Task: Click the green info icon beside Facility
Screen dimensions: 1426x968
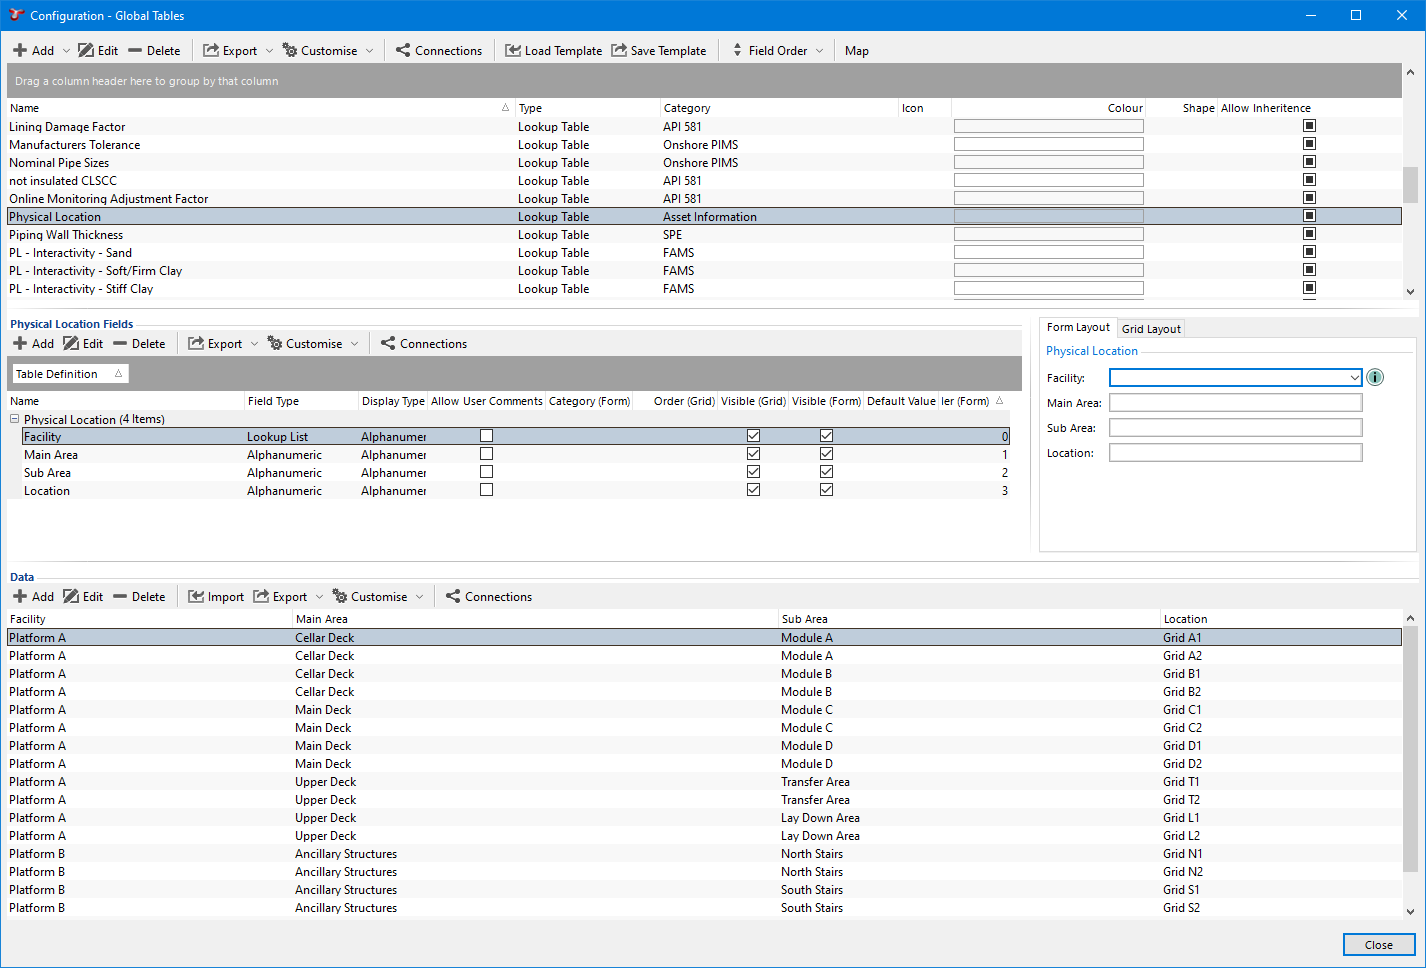Action: [1375, 378]
